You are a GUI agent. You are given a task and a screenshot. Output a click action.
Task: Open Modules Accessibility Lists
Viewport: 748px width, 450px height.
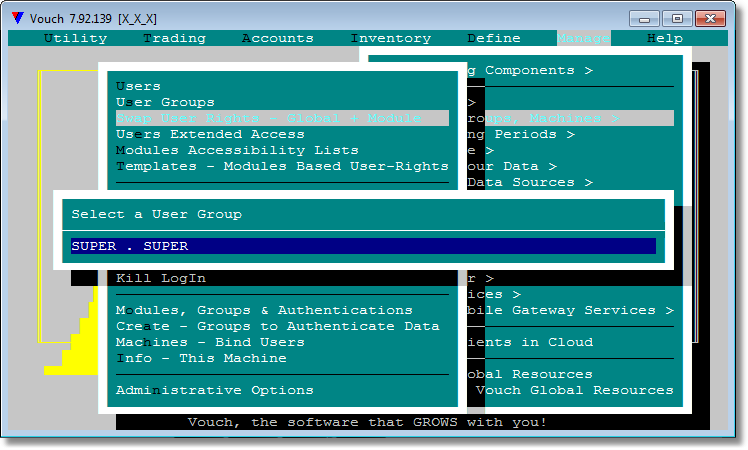click(x=237, y=150)
